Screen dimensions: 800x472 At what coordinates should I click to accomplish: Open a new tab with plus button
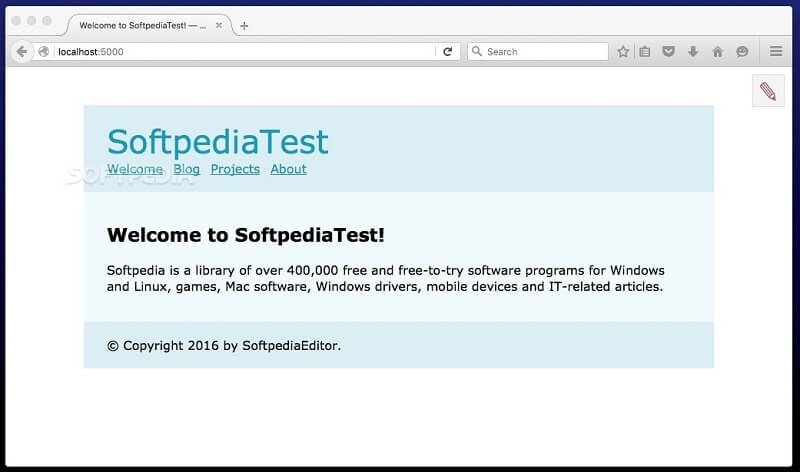pyautogui.click(x=244, y=26)
